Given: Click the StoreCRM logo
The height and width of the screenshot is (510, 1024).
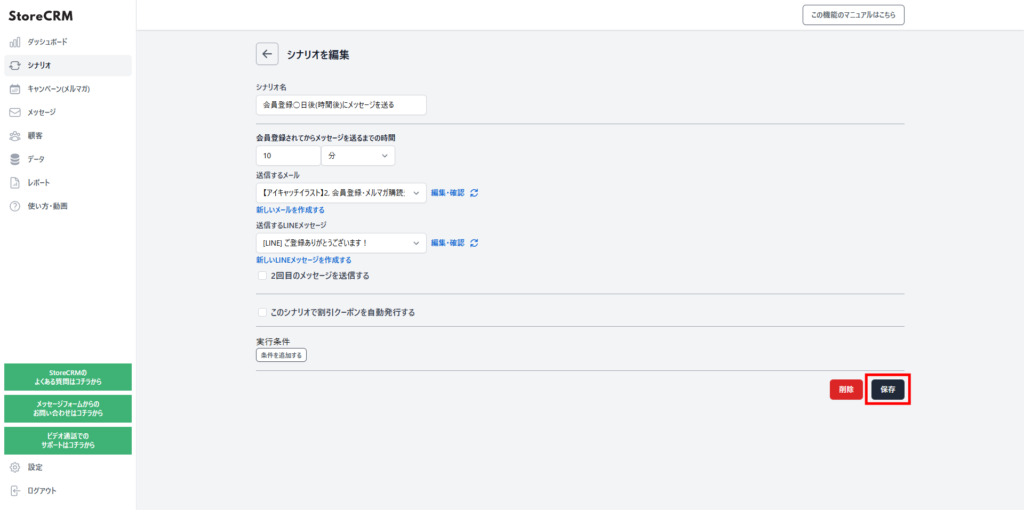Looking at the screenshot, I should tap(40, 16).
